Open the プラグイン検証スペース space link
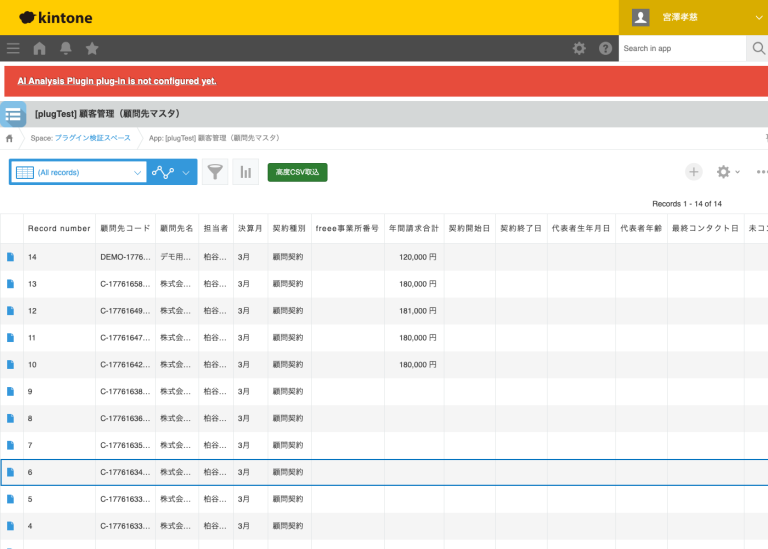This screenshot has width=768, height=549. 92,138
